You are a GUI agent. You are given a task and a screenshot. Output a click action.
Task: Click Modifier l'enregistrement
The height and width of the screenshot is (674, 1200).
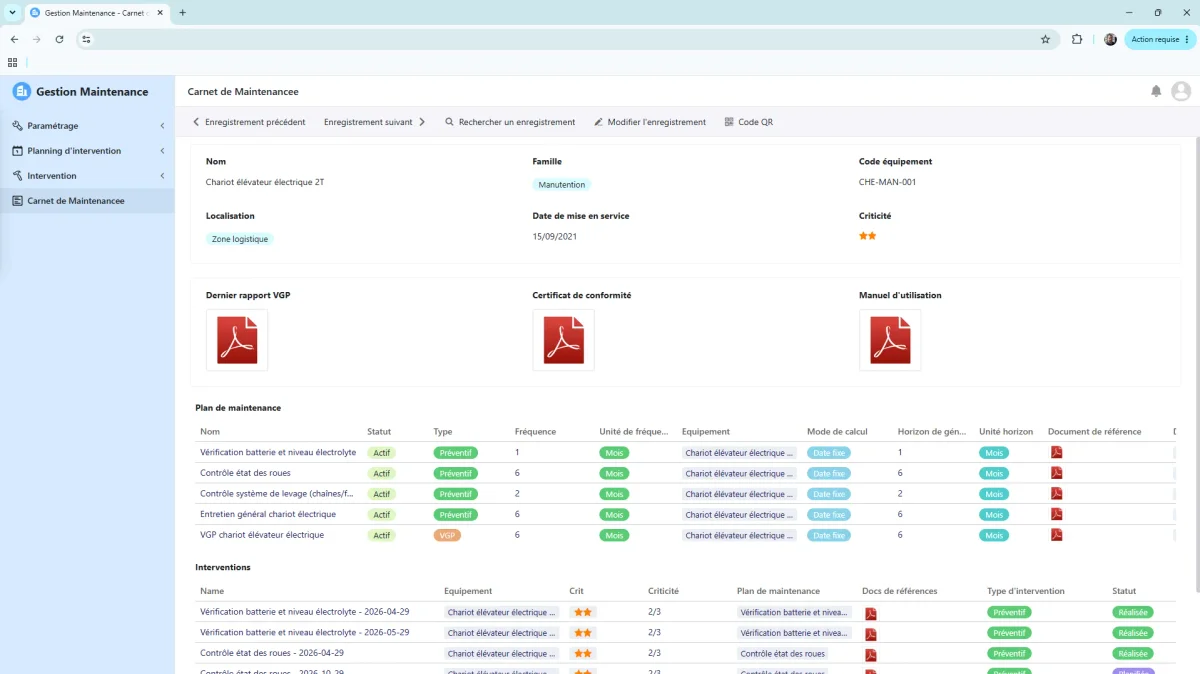point(650,122)
